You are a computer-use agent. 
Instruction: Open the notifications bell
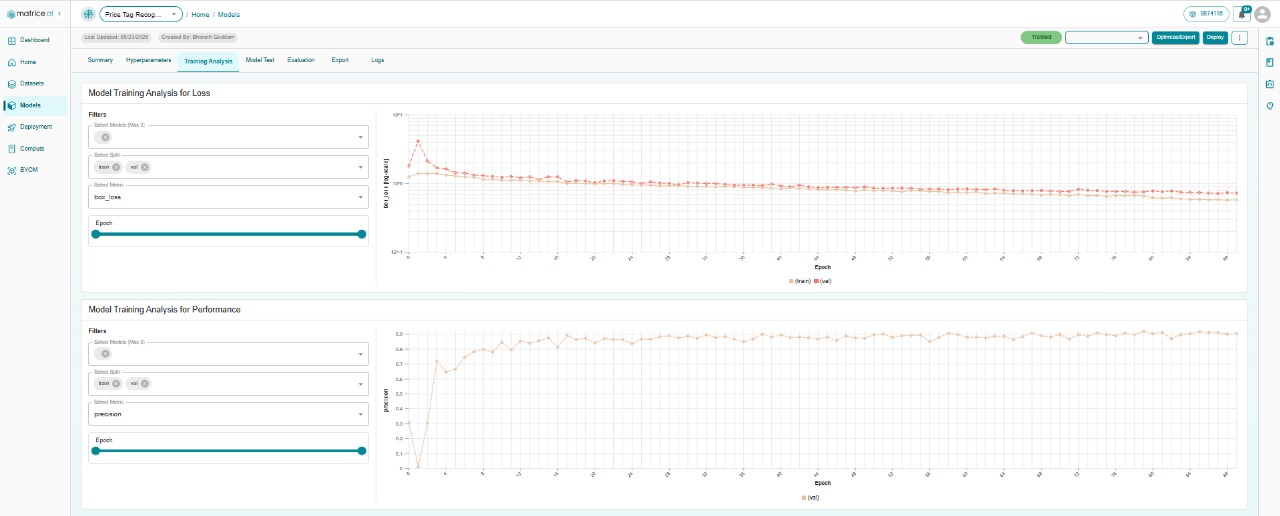click(x=1241, y=14)
